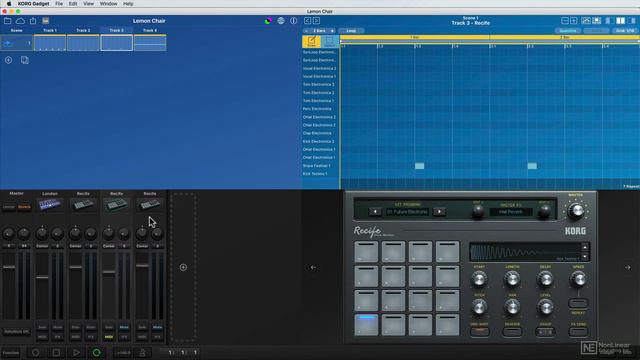The height and width of the screenshot is (360, 640).
Task: Step sample up in waveform display
Action: 585,247
